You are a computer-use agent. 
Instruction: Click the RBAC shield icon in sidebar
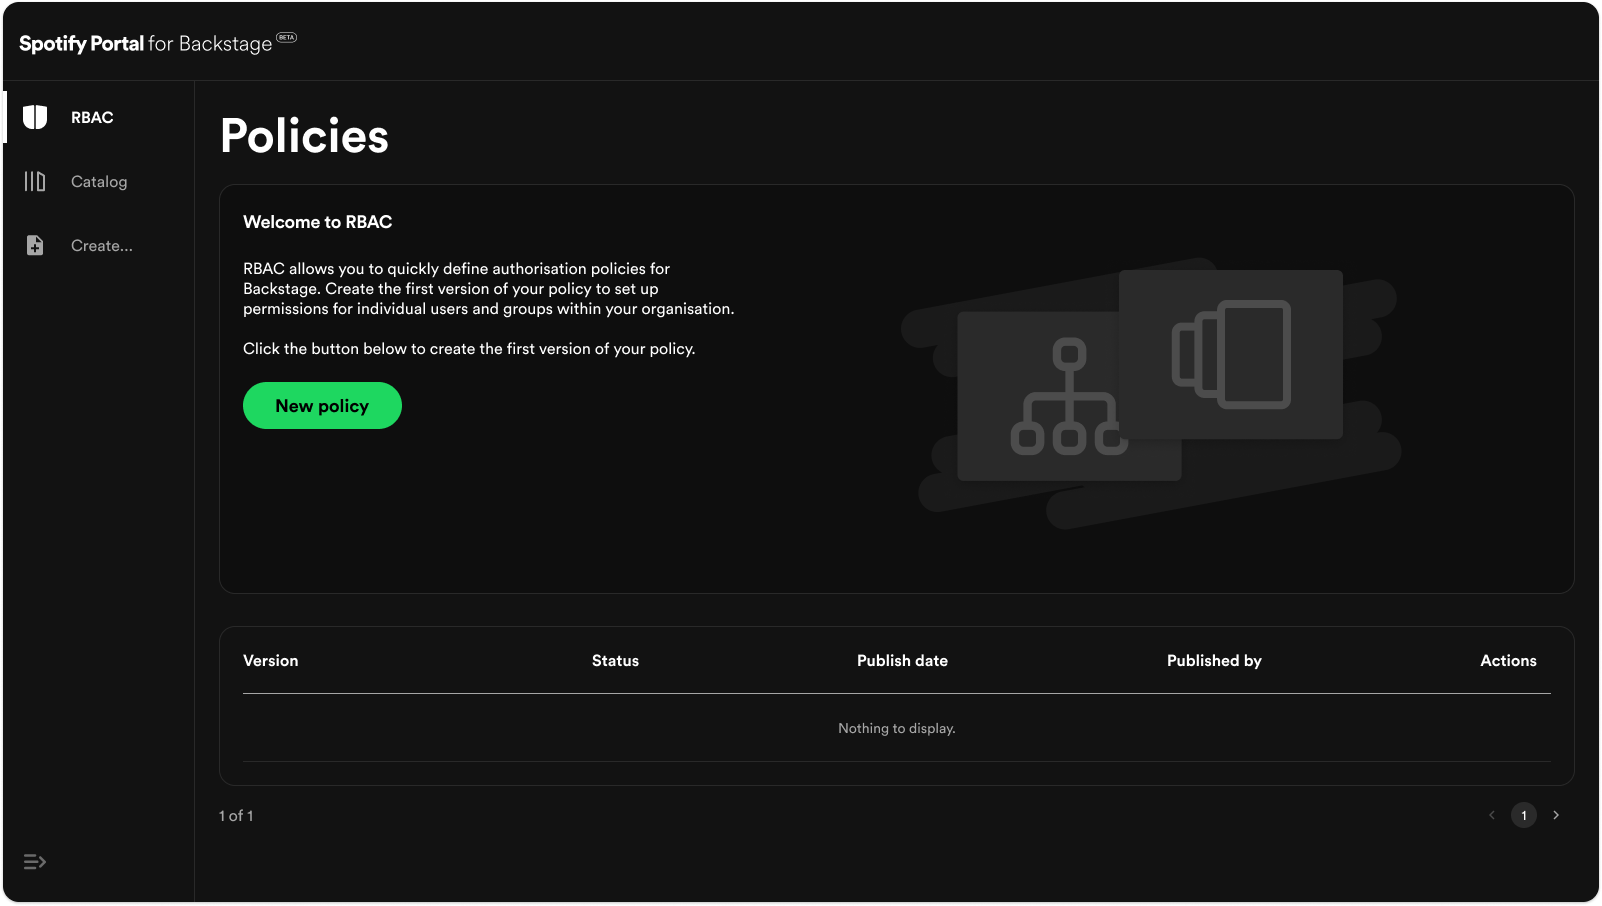click(x=35, y=117)
